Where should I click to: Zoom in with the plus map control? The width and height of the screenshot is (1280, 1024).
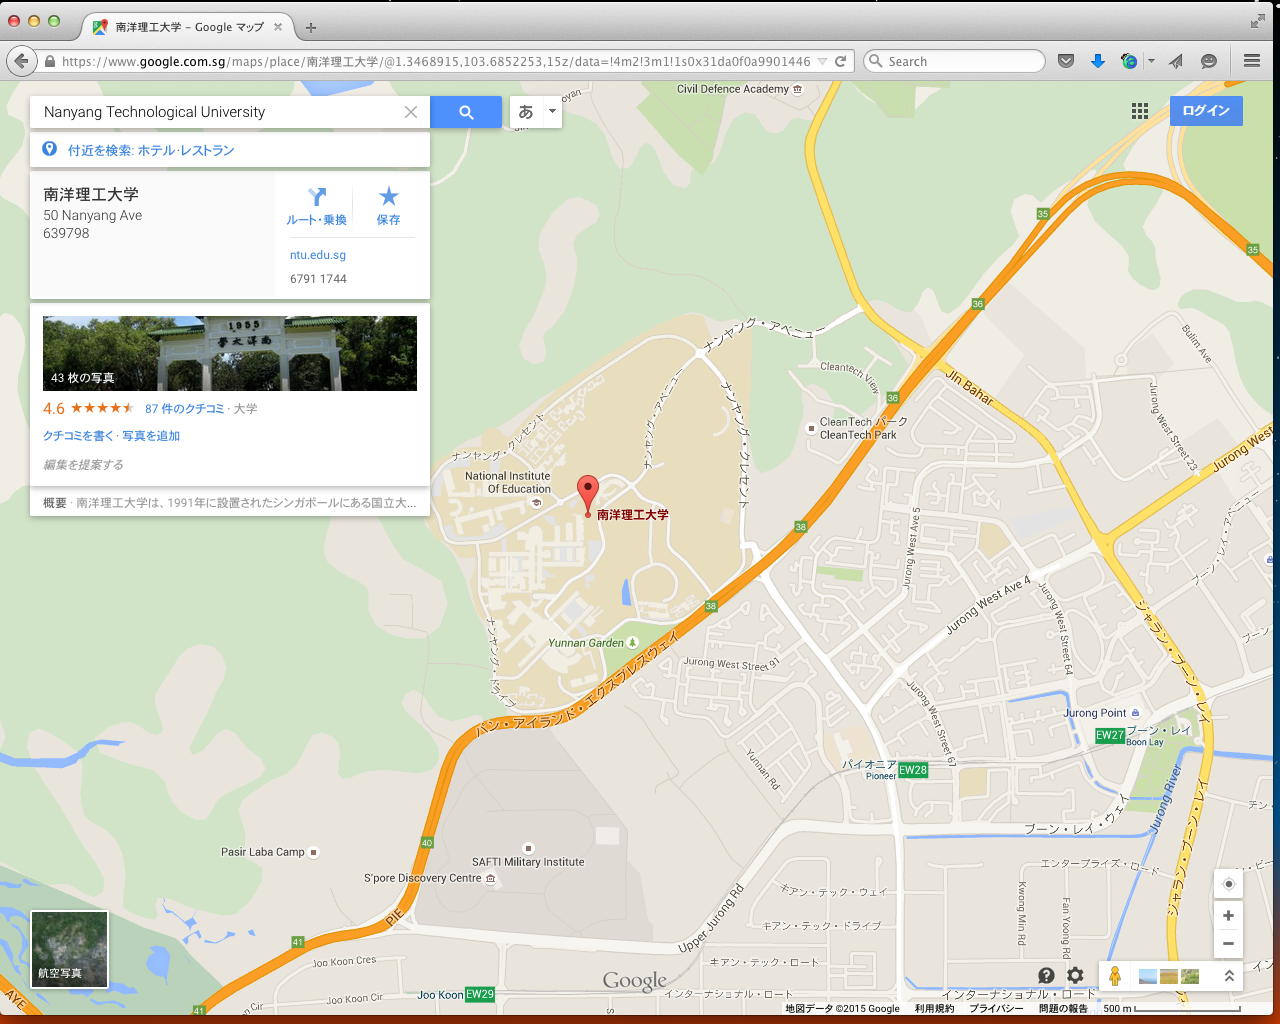[x=1229, y=915]
